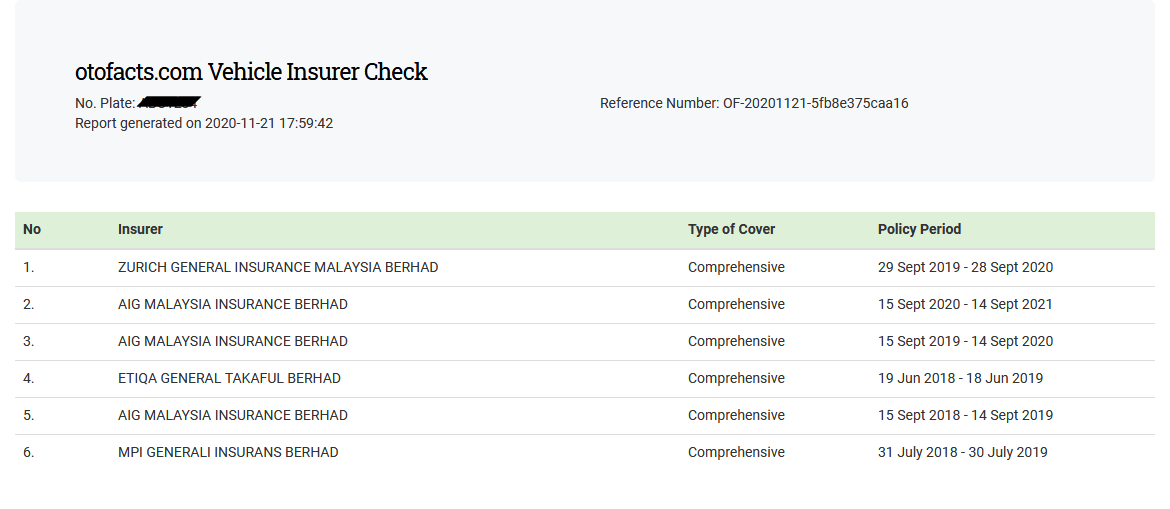Image resolution: width=1170 pixels, height=509 pixels.
Task: Click the Type of Cover column header
Action: (731, 229)
